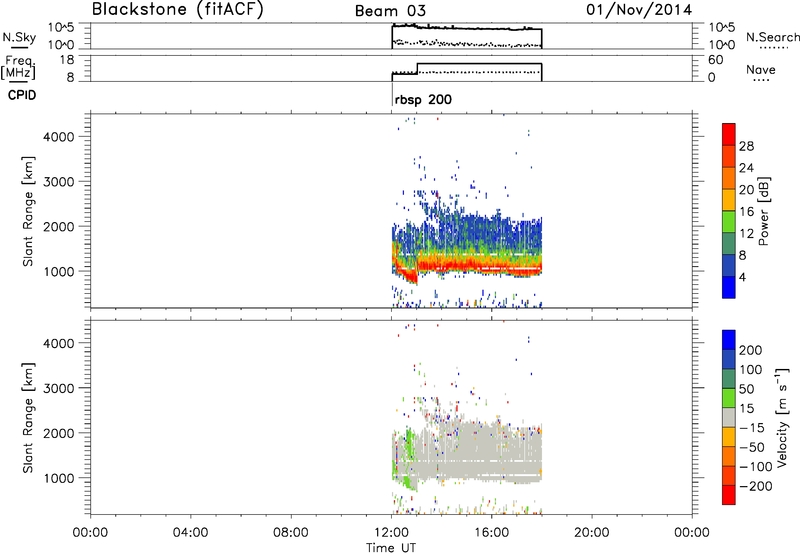Click the -15 tick on velocity colorbar
This screenshot has width=800, height=554.
(752, 428)
